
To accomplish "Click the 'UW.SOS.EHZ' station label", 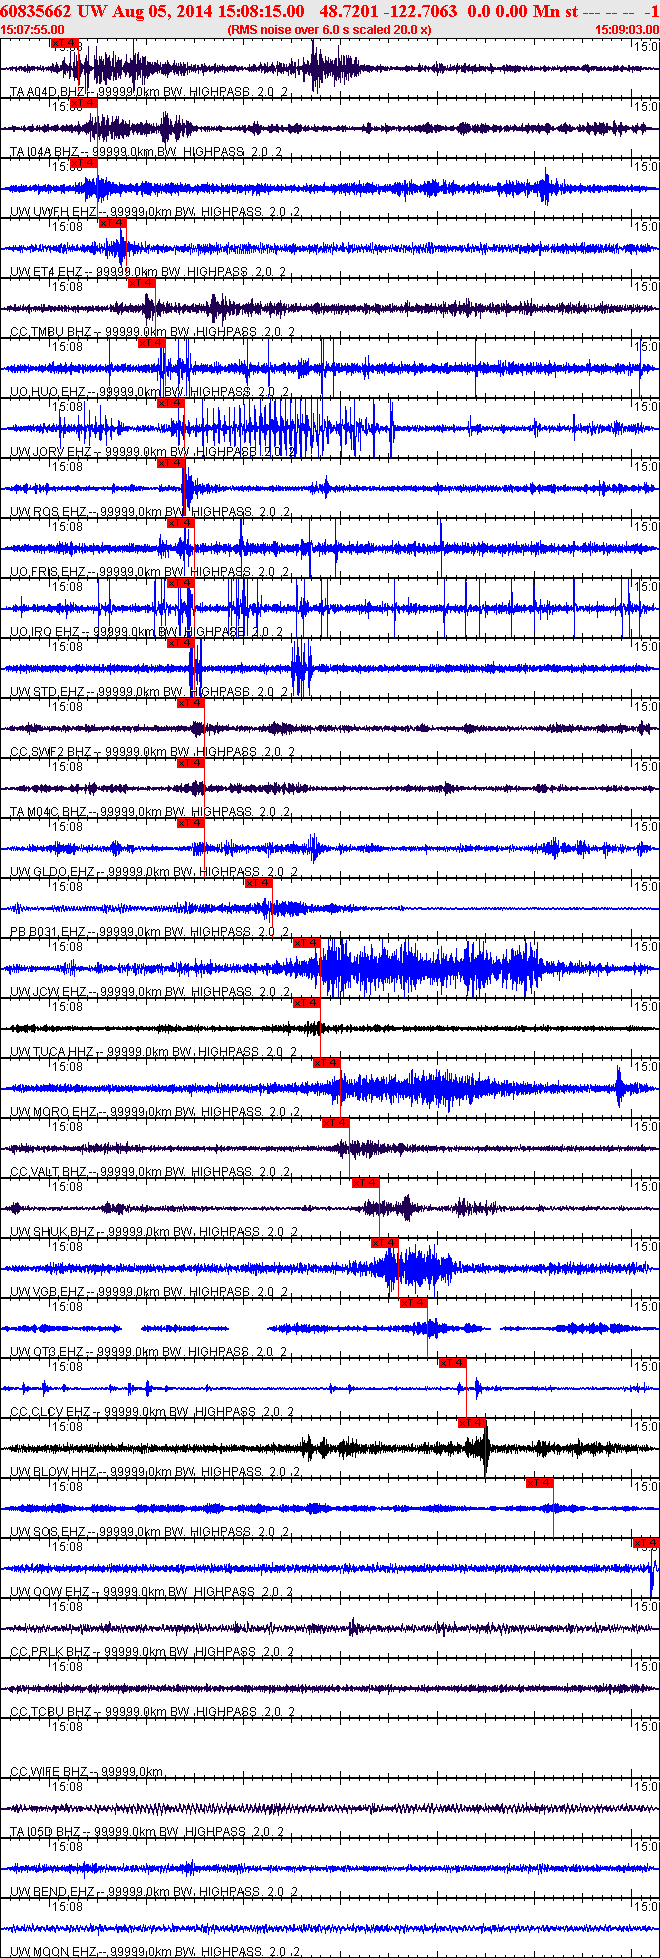I will coord(47,1532).
